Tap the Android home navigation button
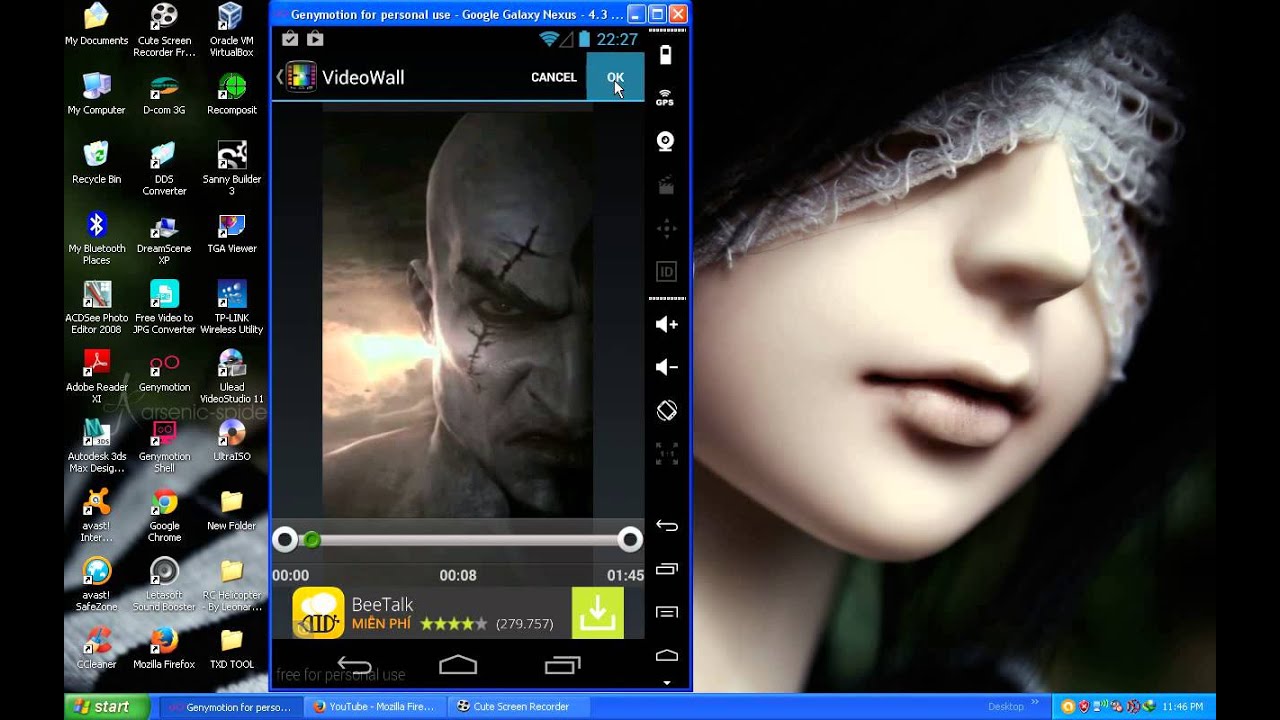This screenshot has width=1280, height=720. coord(458,665)
